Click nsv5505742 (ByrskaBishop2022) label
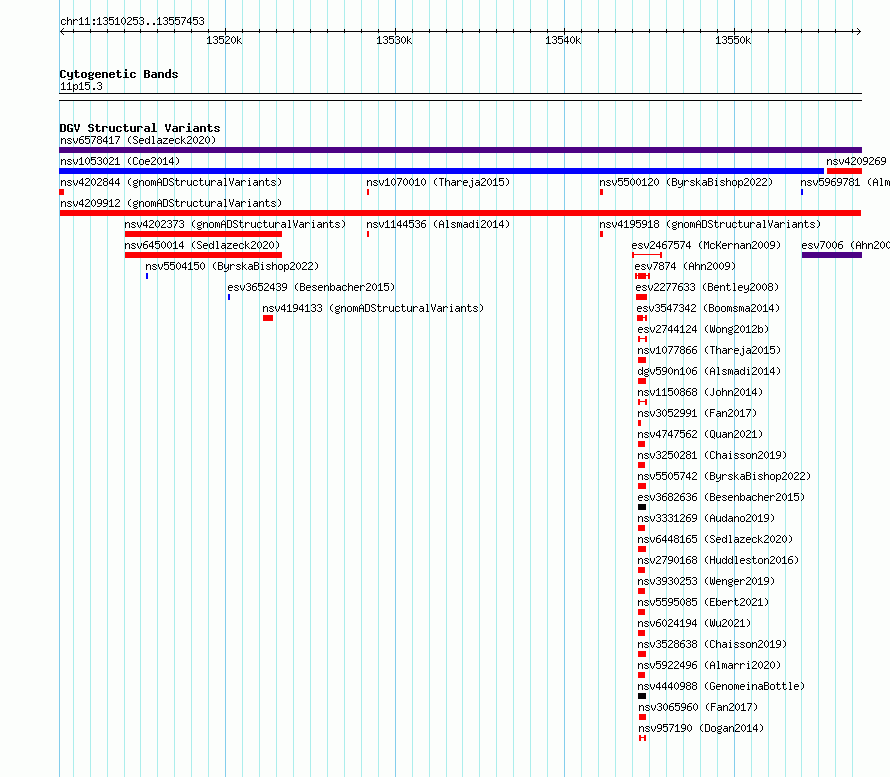Screen dimensions: 890x777 point(724,476)
